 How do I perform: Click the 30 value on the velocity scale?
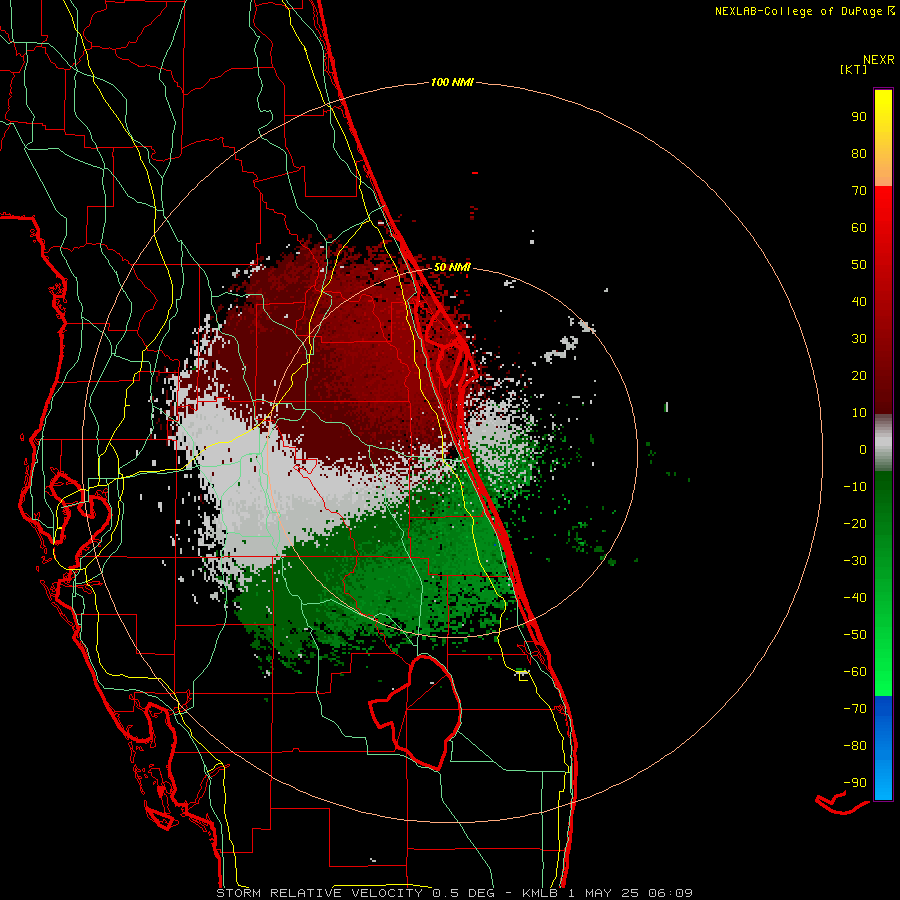click(x=859, y=339)
